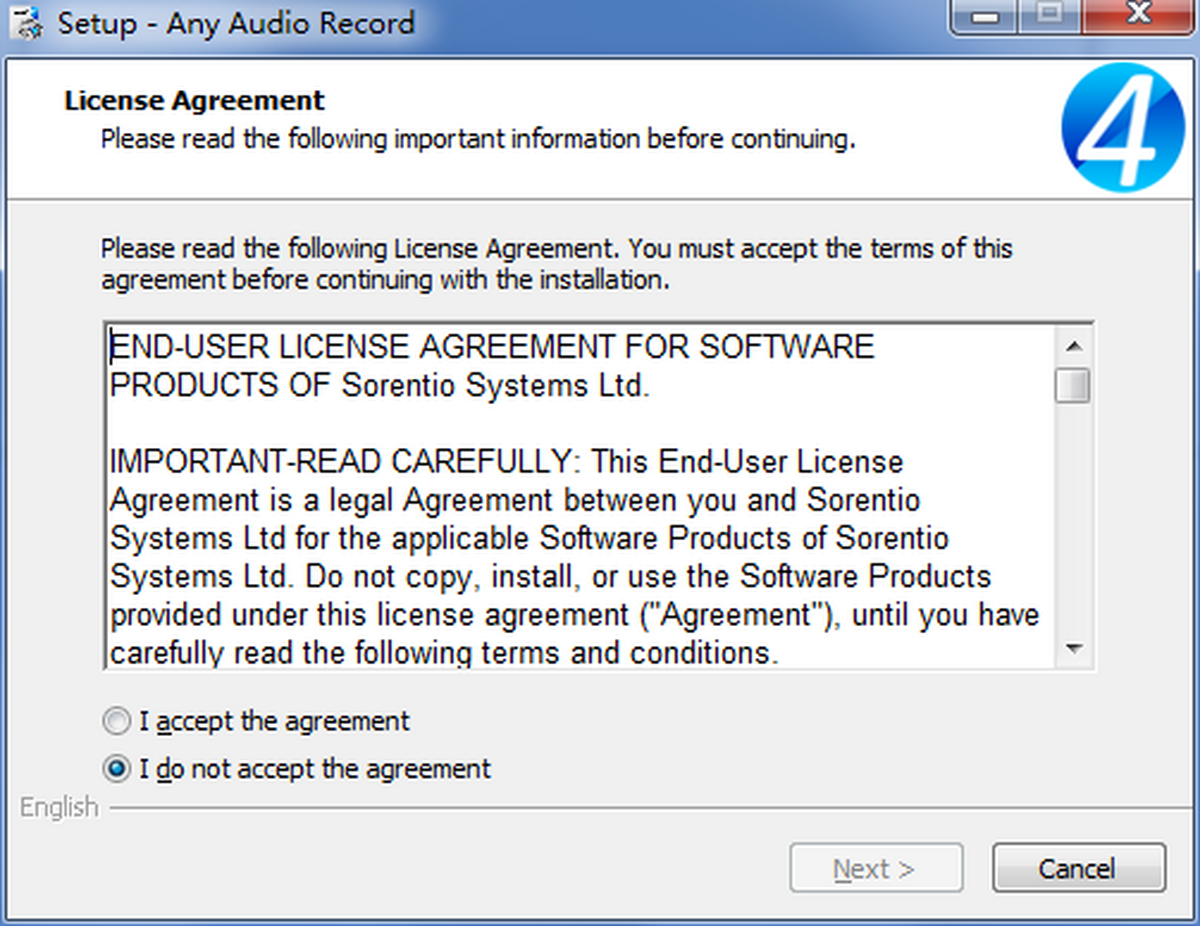Viewport: 1200px width, 926px height.
Task: Click the "Setup - Any Audio Record" title text
Action: coord(235,24)
